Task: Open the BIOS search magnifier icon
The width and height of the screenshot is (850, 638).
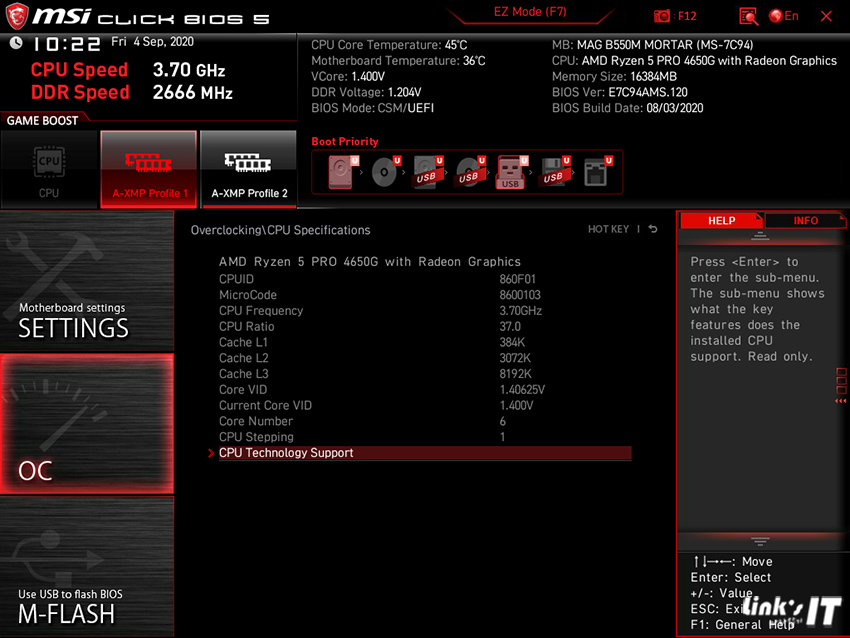Action: [748, 16]
